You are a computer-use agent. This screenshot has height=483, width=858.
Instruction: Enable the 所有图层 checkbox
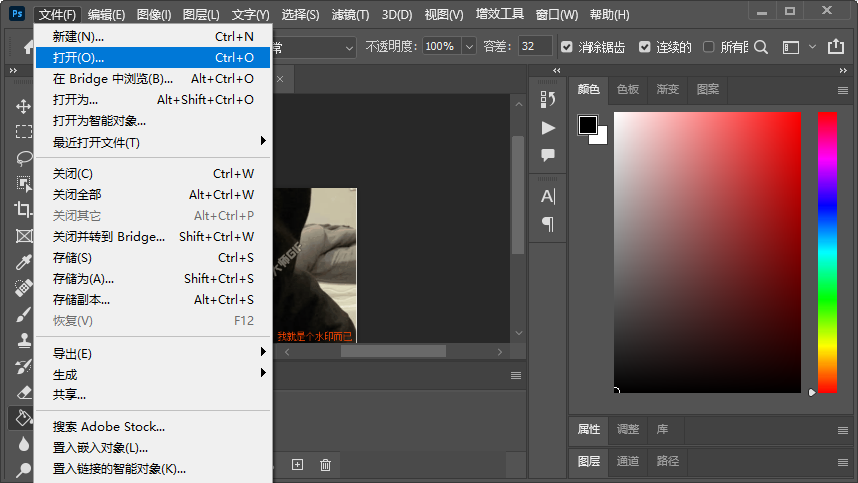[x=709, y=47]
